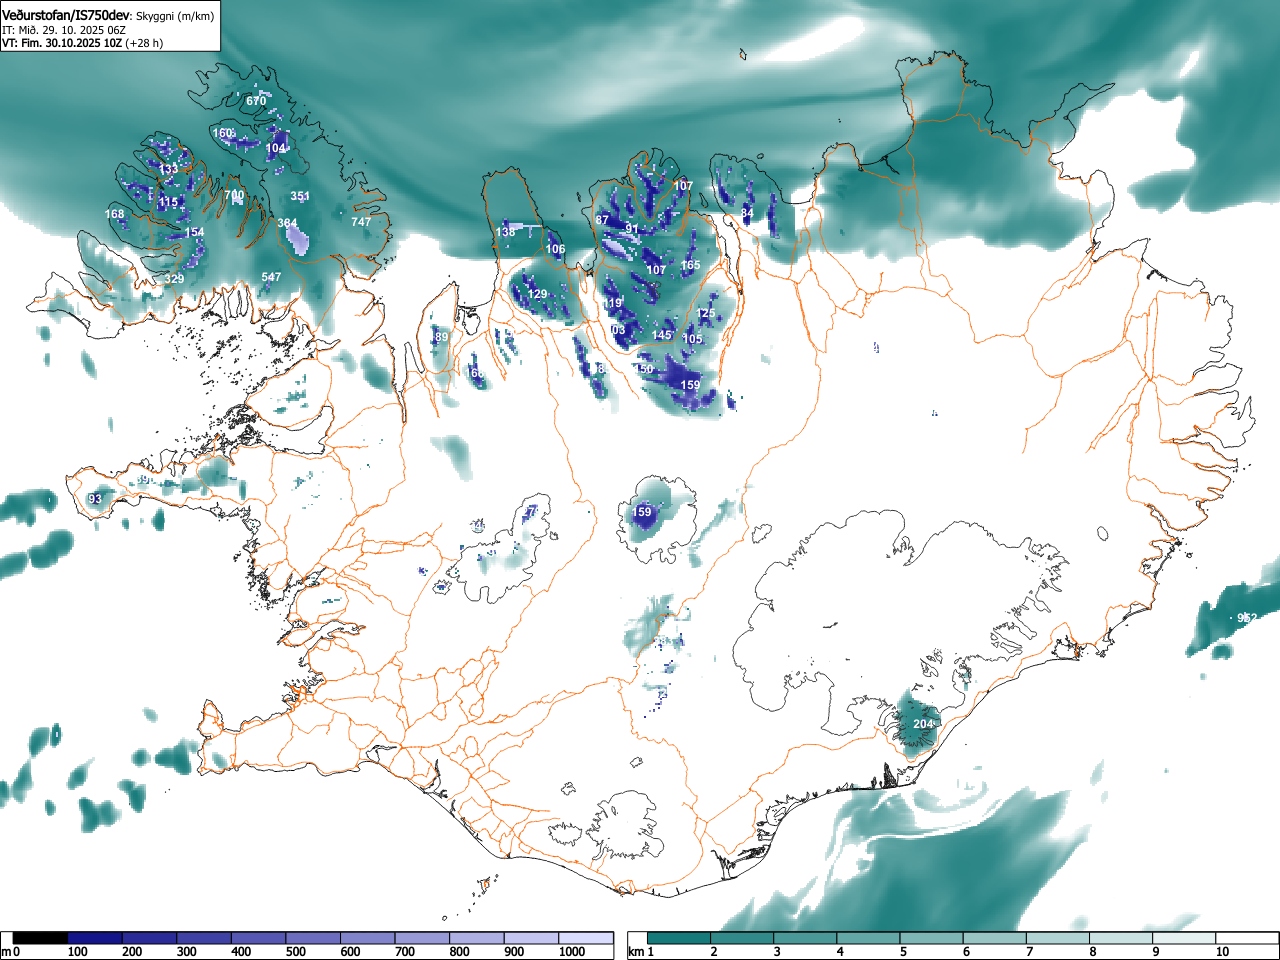Click the visibility value 87 on the map
The height and width of the screenshot is (960, 1280).
click(602, 220)
